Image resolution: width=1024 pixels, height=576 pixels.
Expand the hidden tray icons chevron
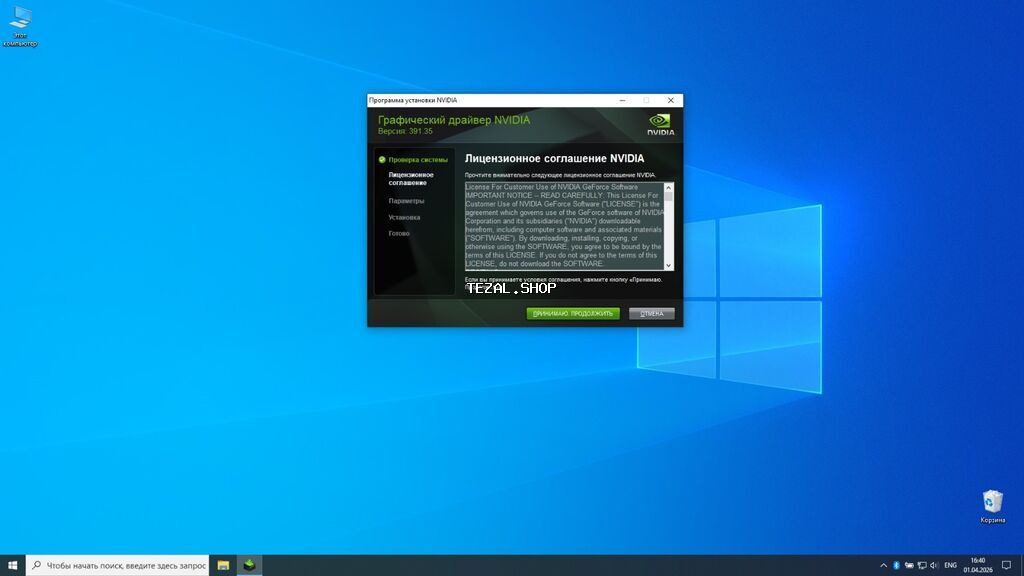click(883, 565)
